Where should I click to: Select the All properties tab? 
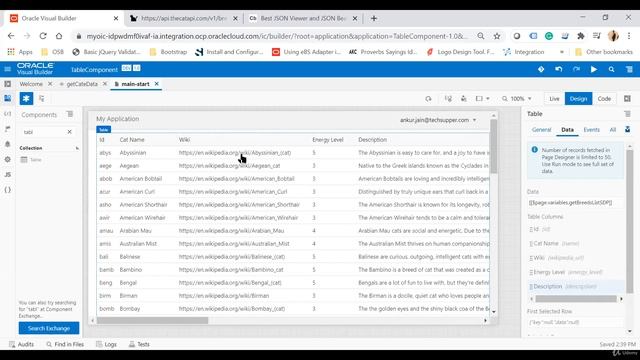(x=613, y=130)
